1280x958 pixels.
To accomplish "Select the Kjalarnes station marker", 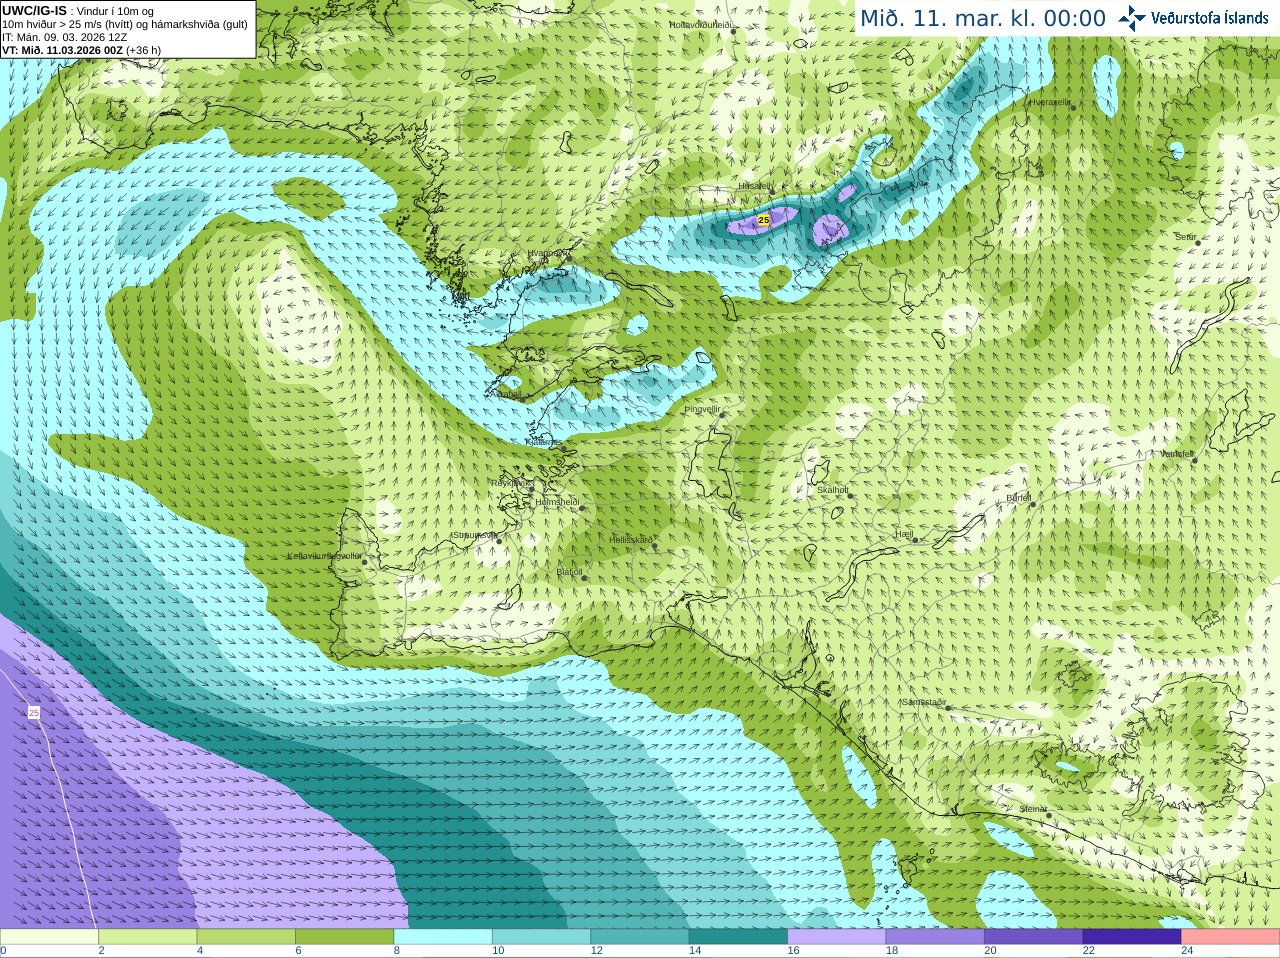I will click(565, 450).
